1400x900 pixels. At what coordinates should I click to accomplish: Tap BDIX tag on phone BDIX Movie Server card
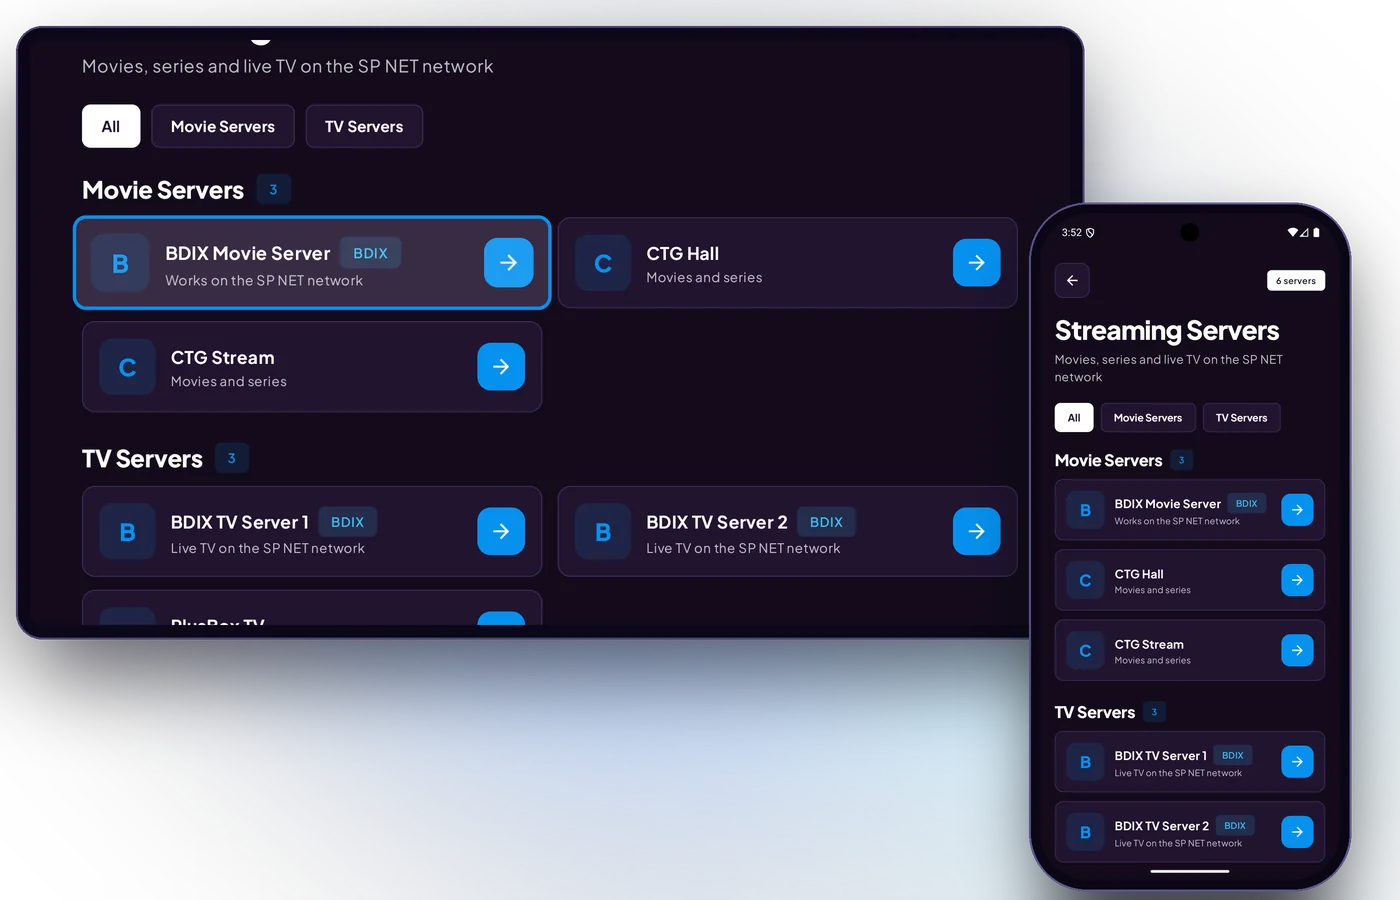coord(1247,503)
